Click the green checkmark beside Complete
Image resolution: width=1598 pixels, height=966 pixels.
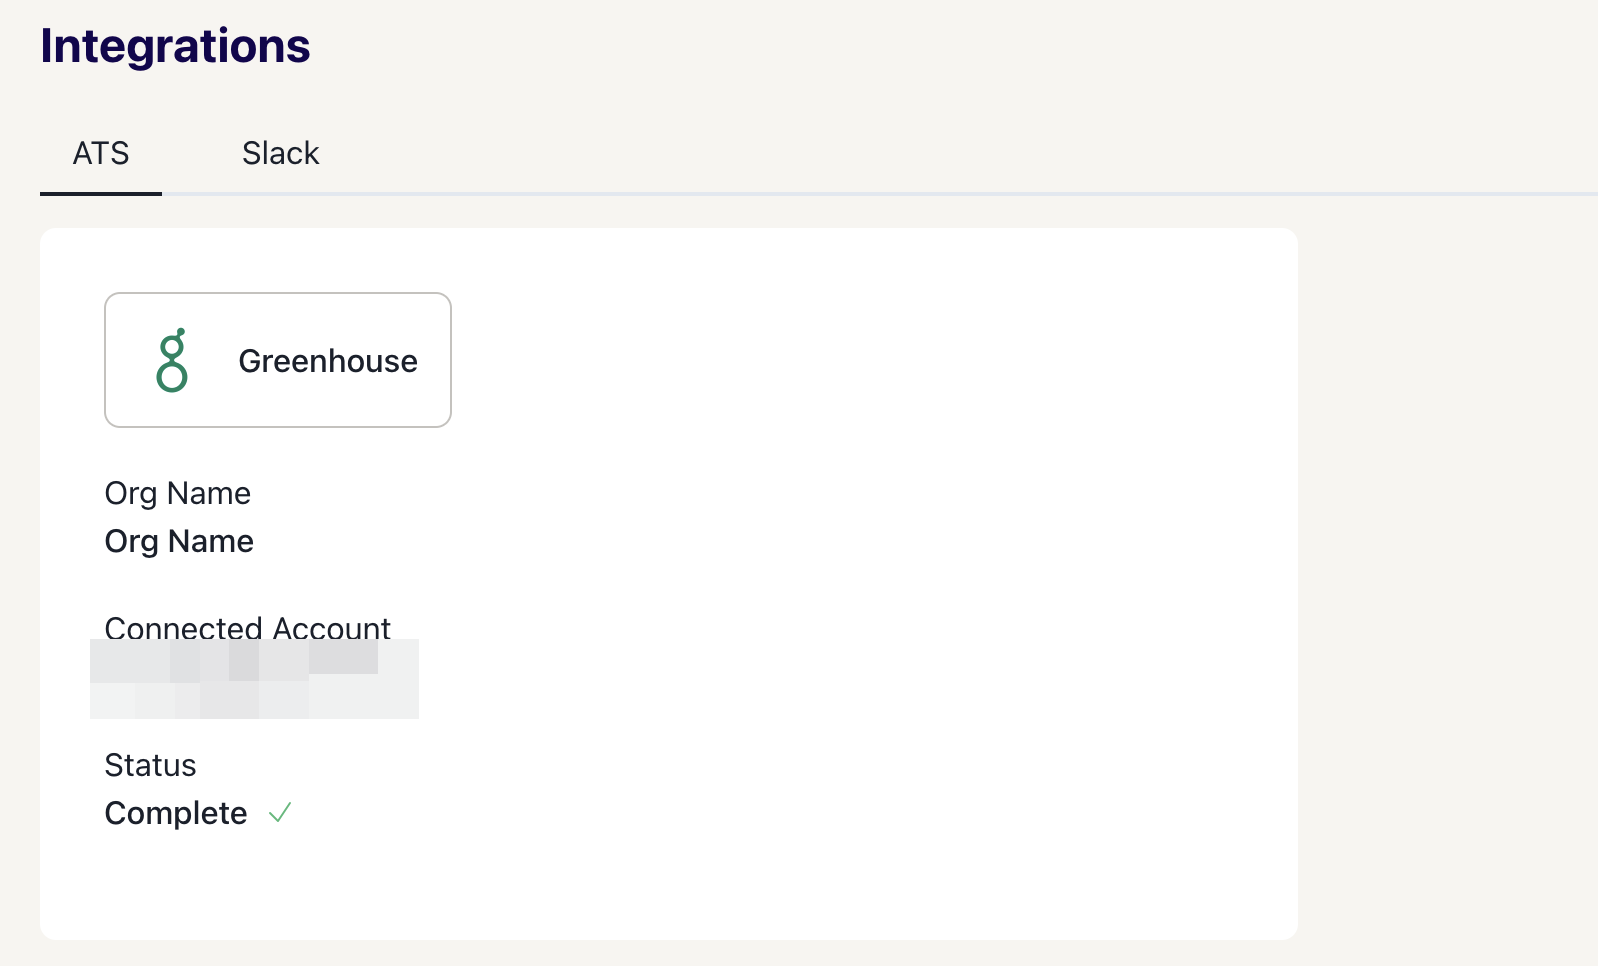click(280, 812)
